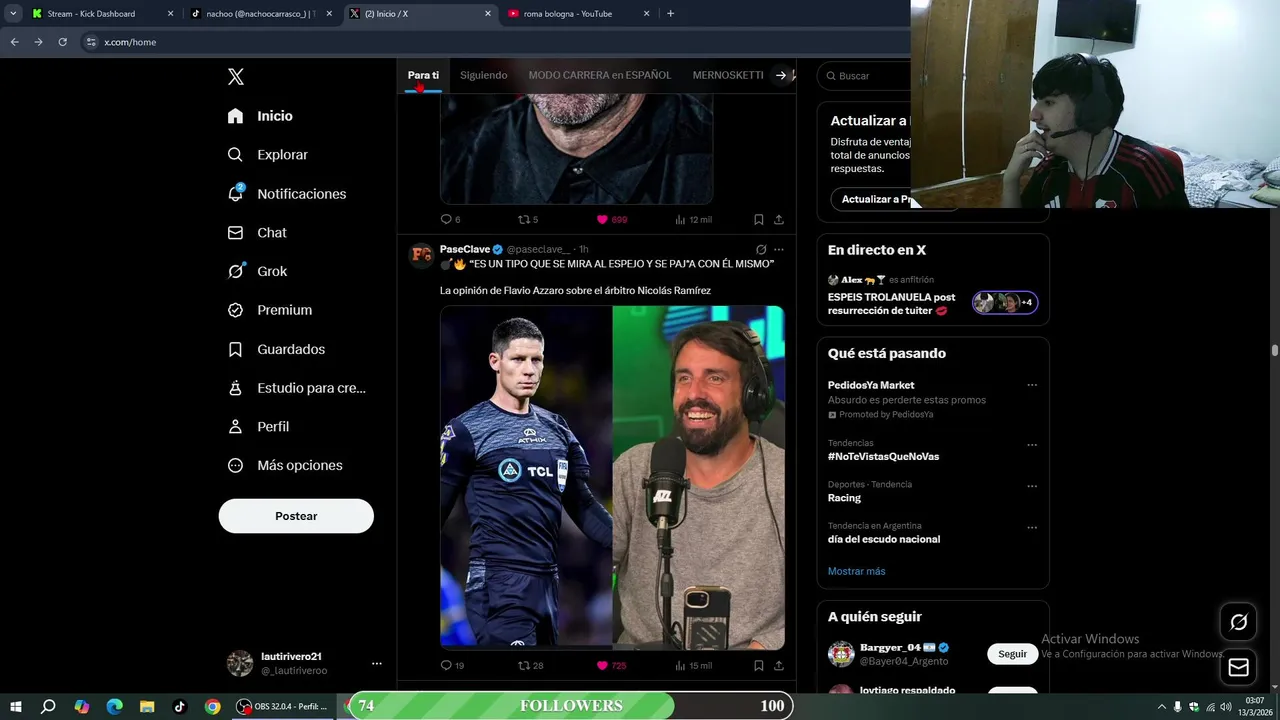The image size is (1280, 720).
Task: Open Estudio para creadores
Action: [296, 388]
